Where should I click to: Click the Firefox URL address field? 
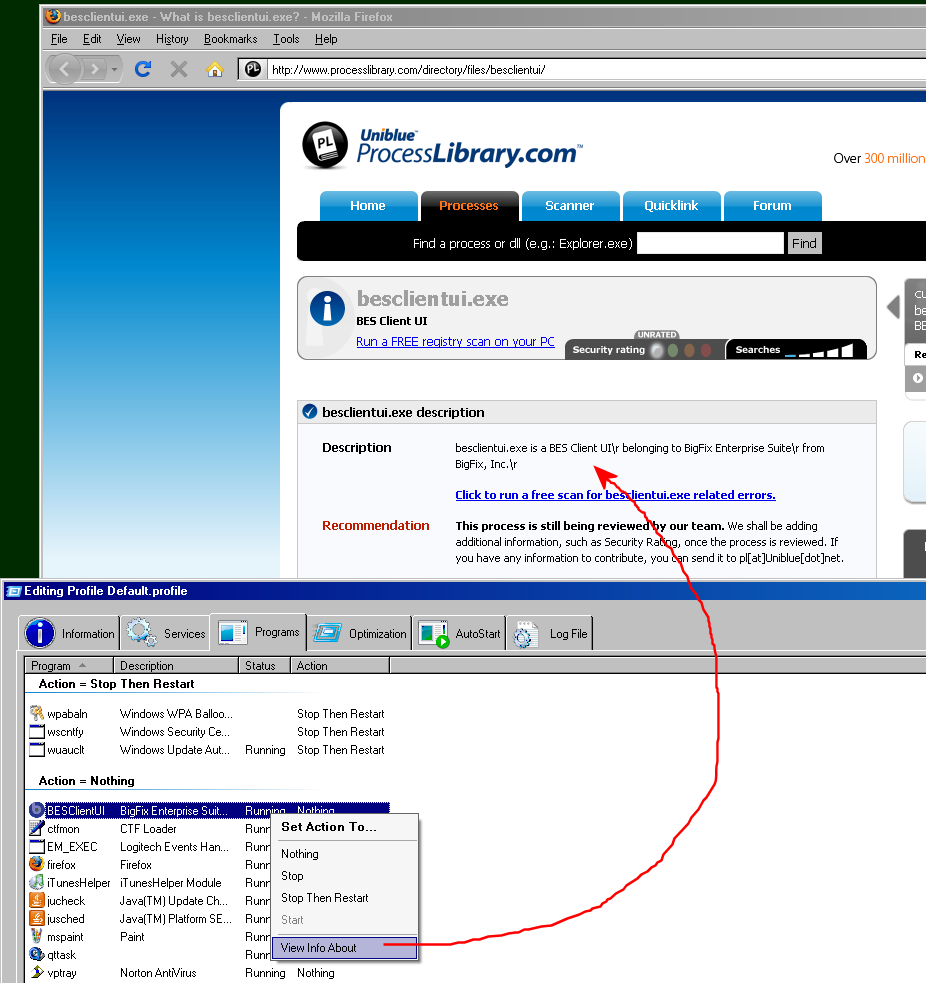click(x=596, y=70)
